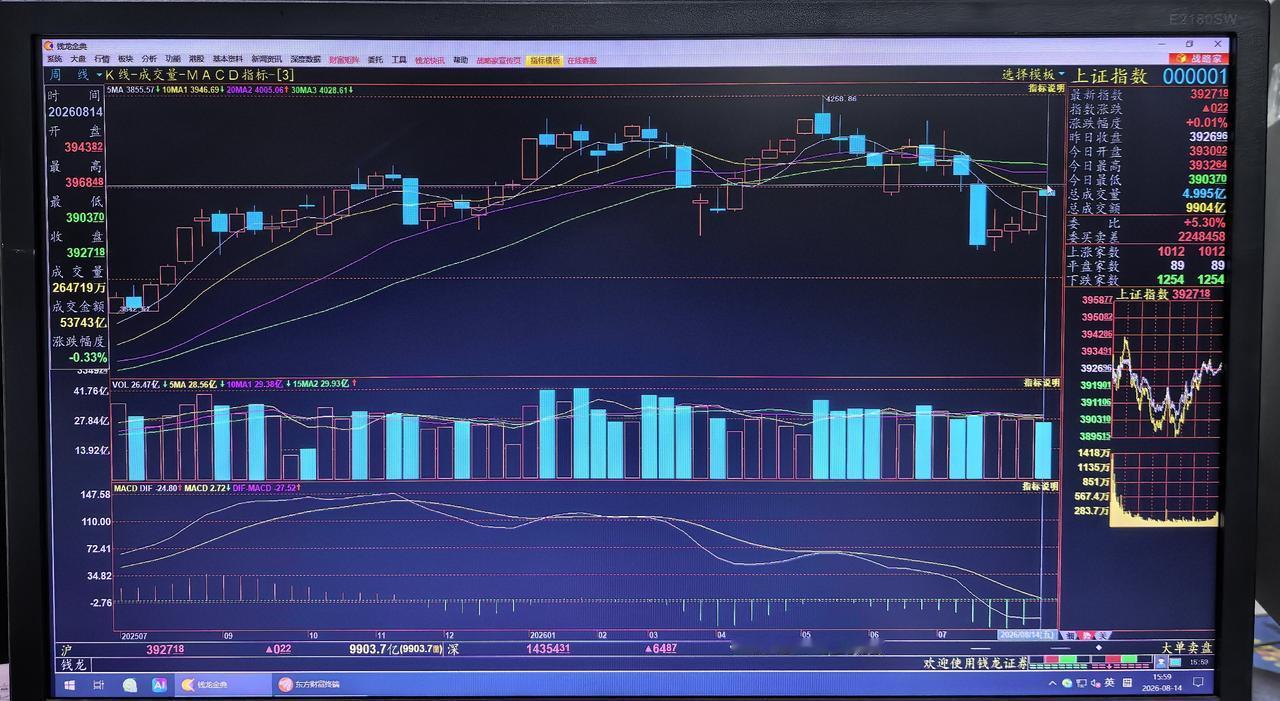Screen dimensions: 1280x701
Task: Click the 202507 label on time axis
Action: (x=134, y=635)
